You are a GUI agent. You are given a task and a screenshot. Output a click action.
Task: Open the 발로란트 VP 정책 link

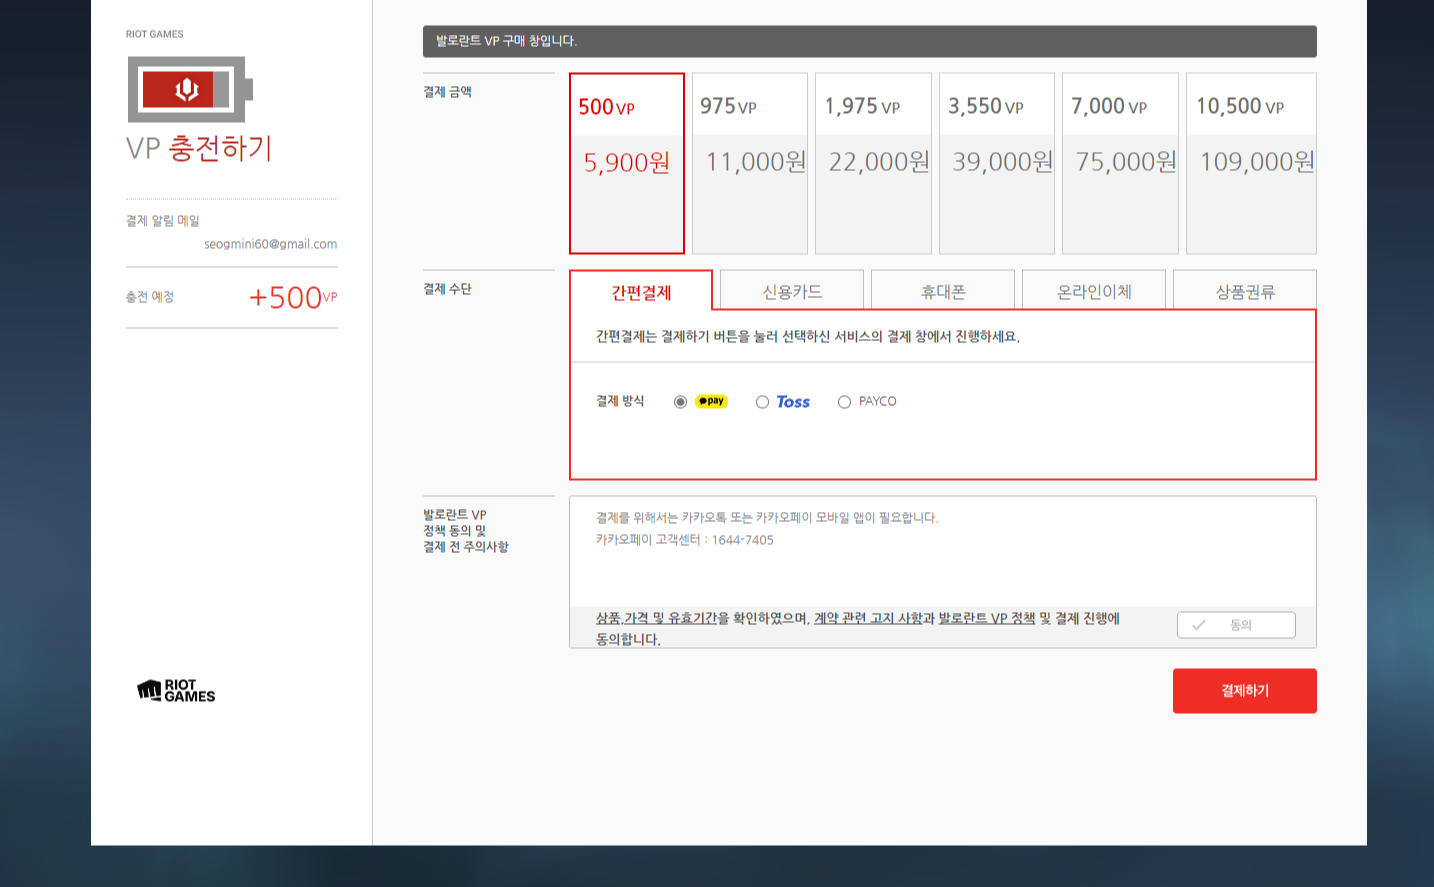coord(986,618)
